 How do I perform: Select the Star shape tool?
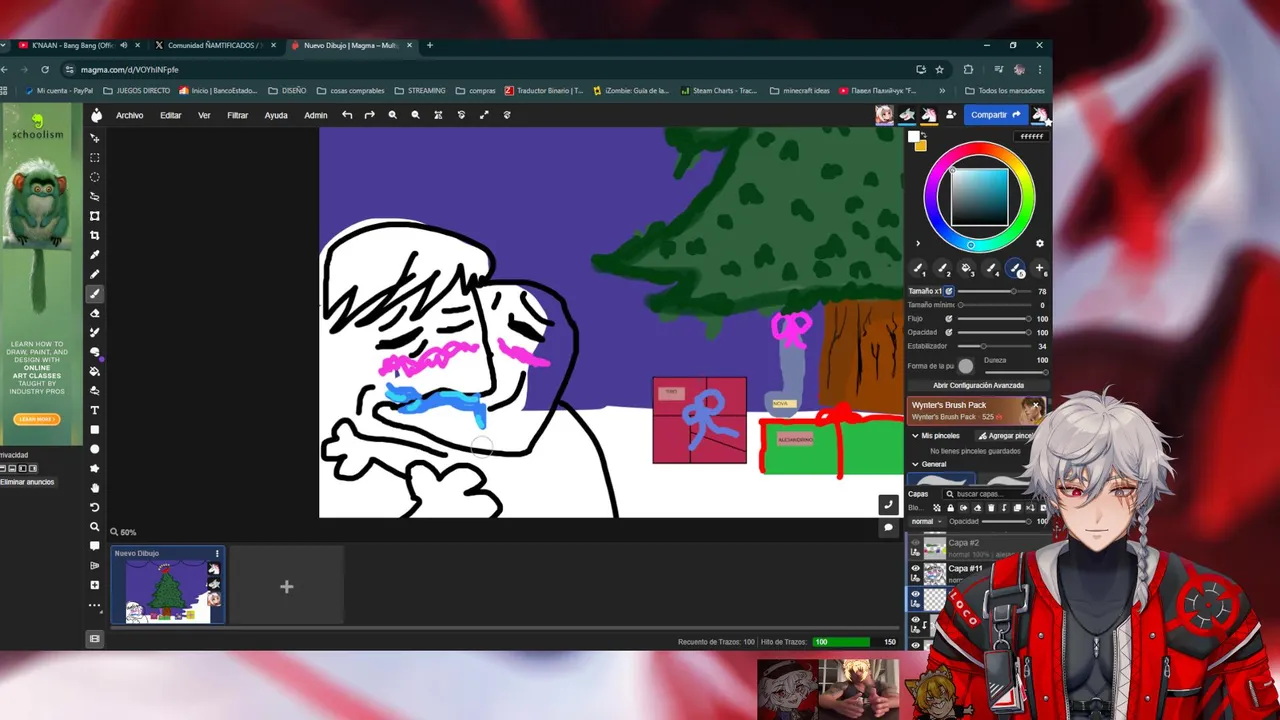point(95,468)
